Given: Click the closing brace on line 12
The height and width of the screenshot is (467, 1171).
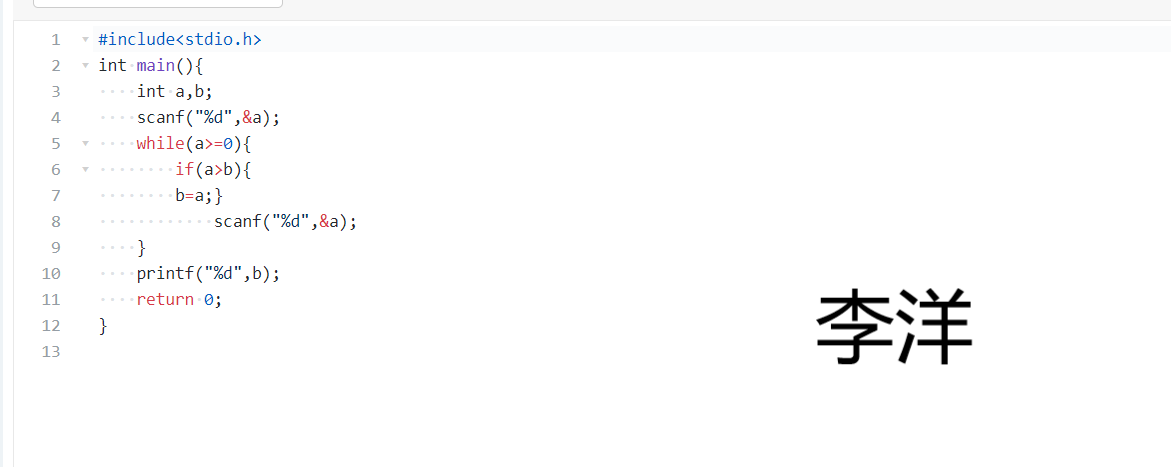Looking at the screenshot, I should point(103,326).
